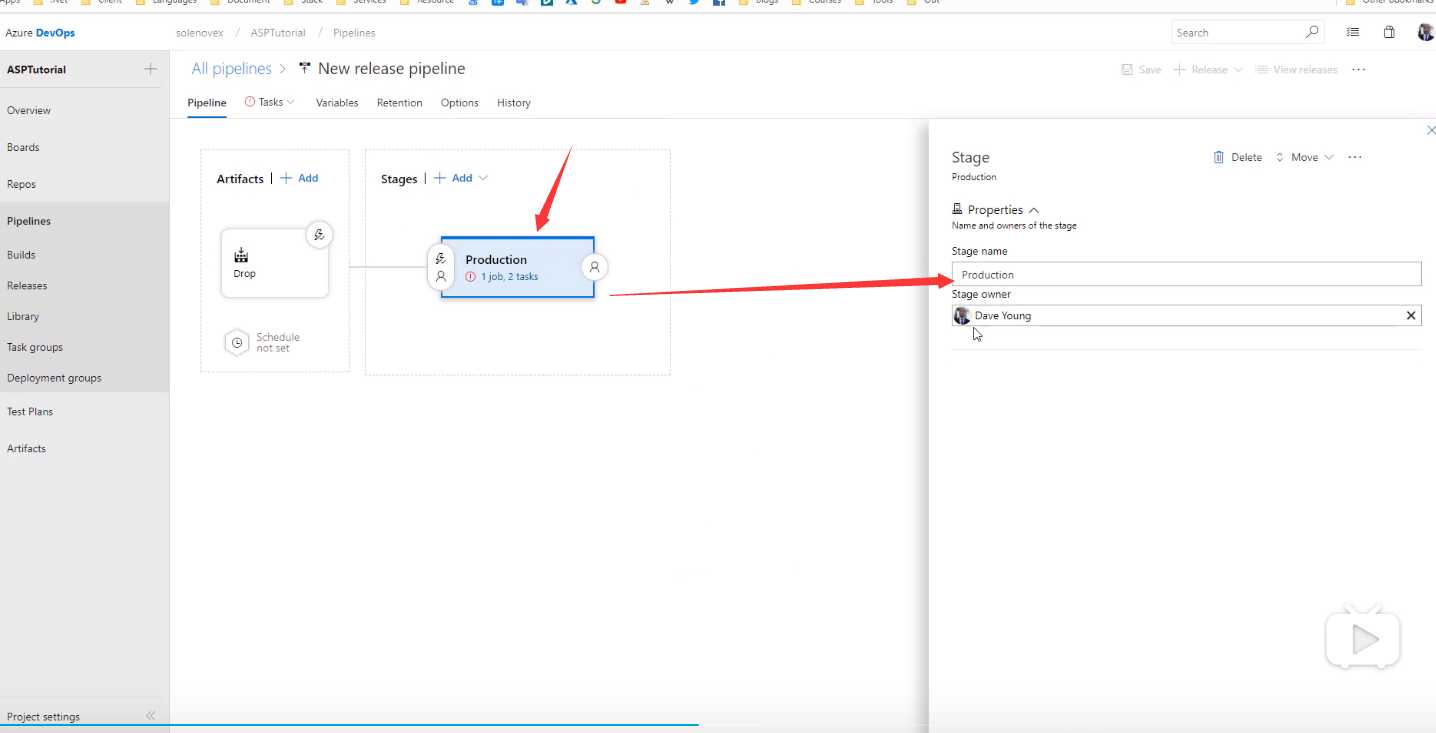Click the Stage name input field

click(1186, 274)
